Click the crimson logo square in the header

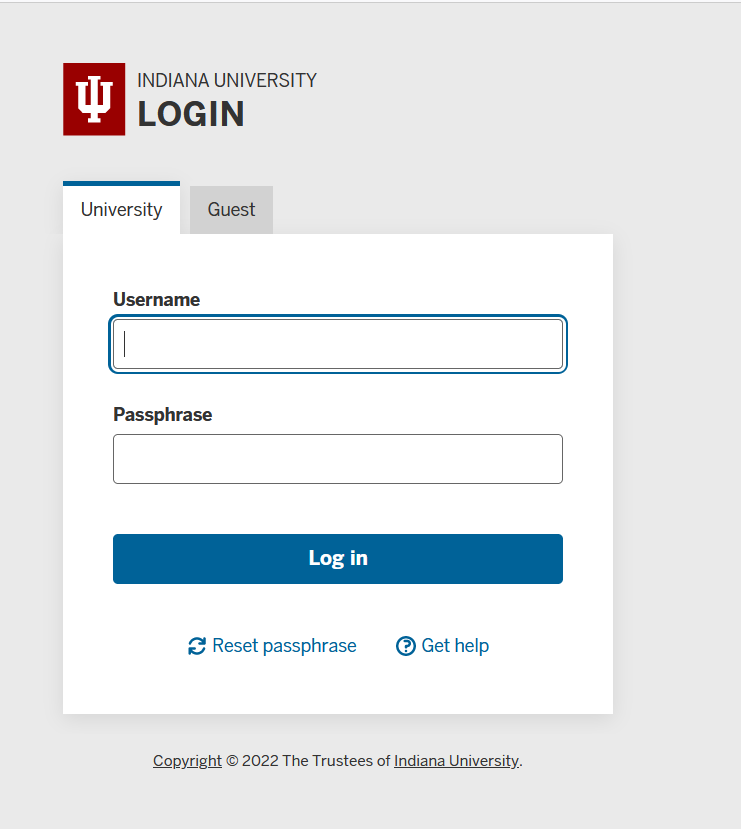[93, 99]
